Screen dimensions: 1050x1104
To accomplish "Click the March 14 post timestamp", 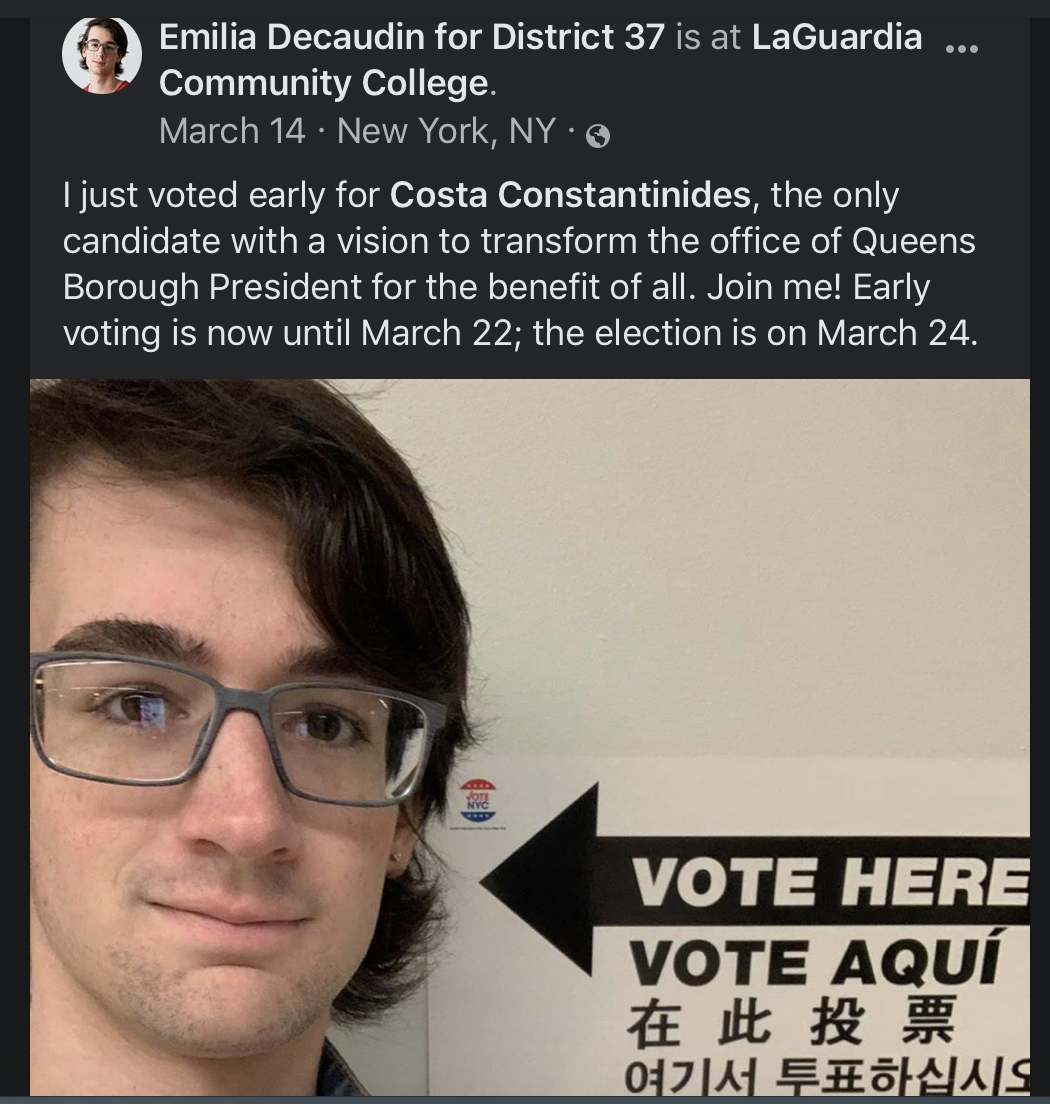I will 232,131.
